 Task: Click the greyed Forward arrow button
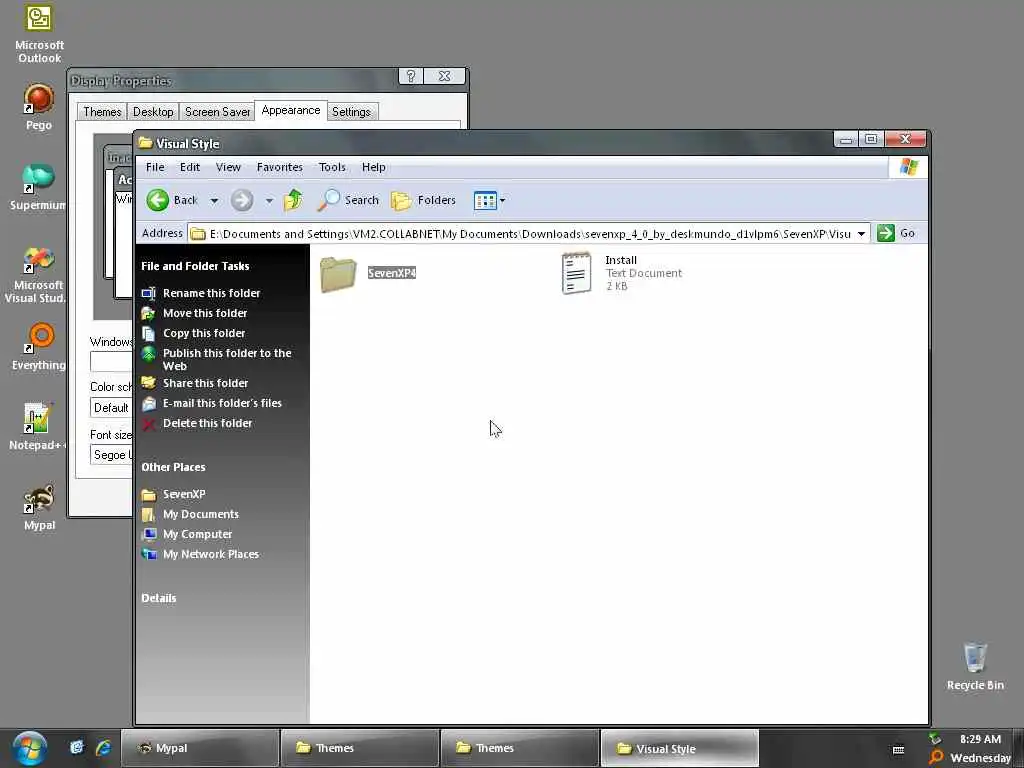242,200
